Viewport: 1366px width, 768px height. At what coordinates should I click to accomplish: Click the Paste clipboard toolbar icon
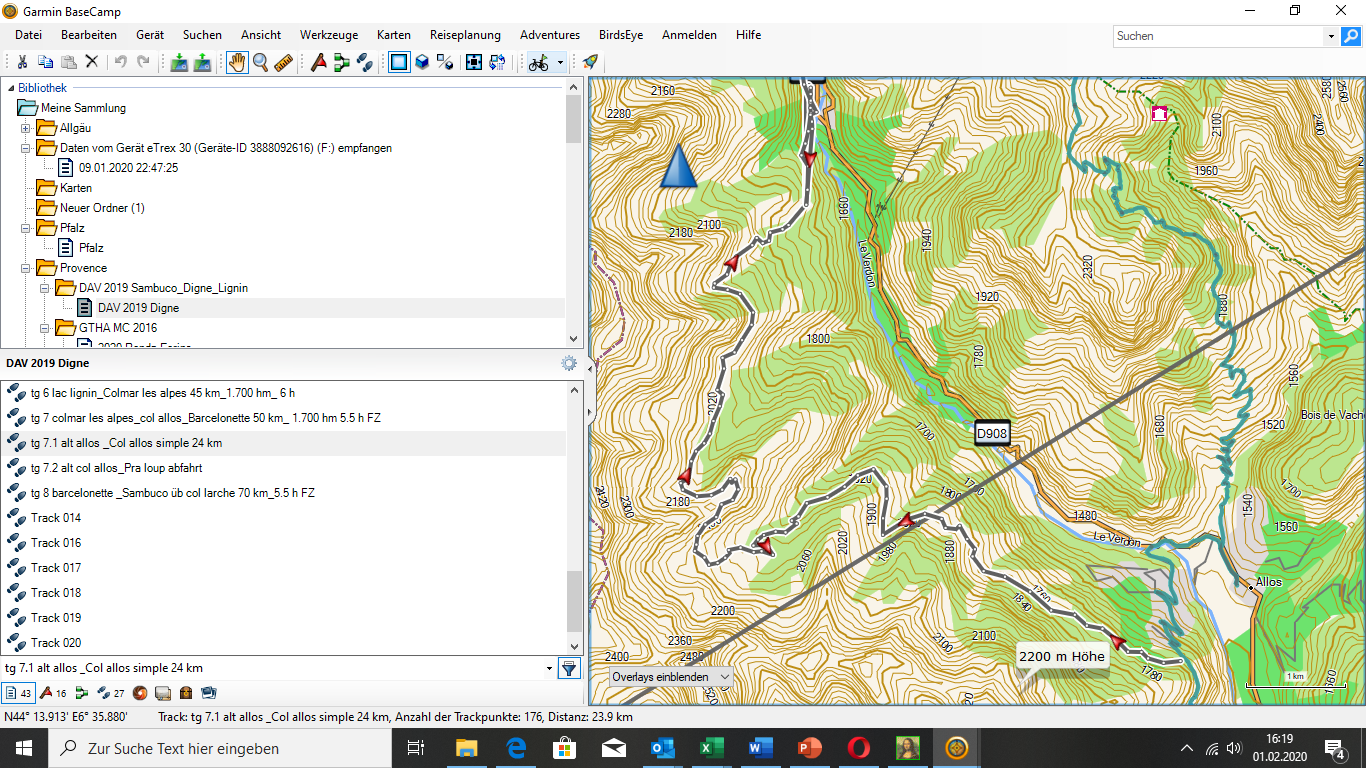68,62
